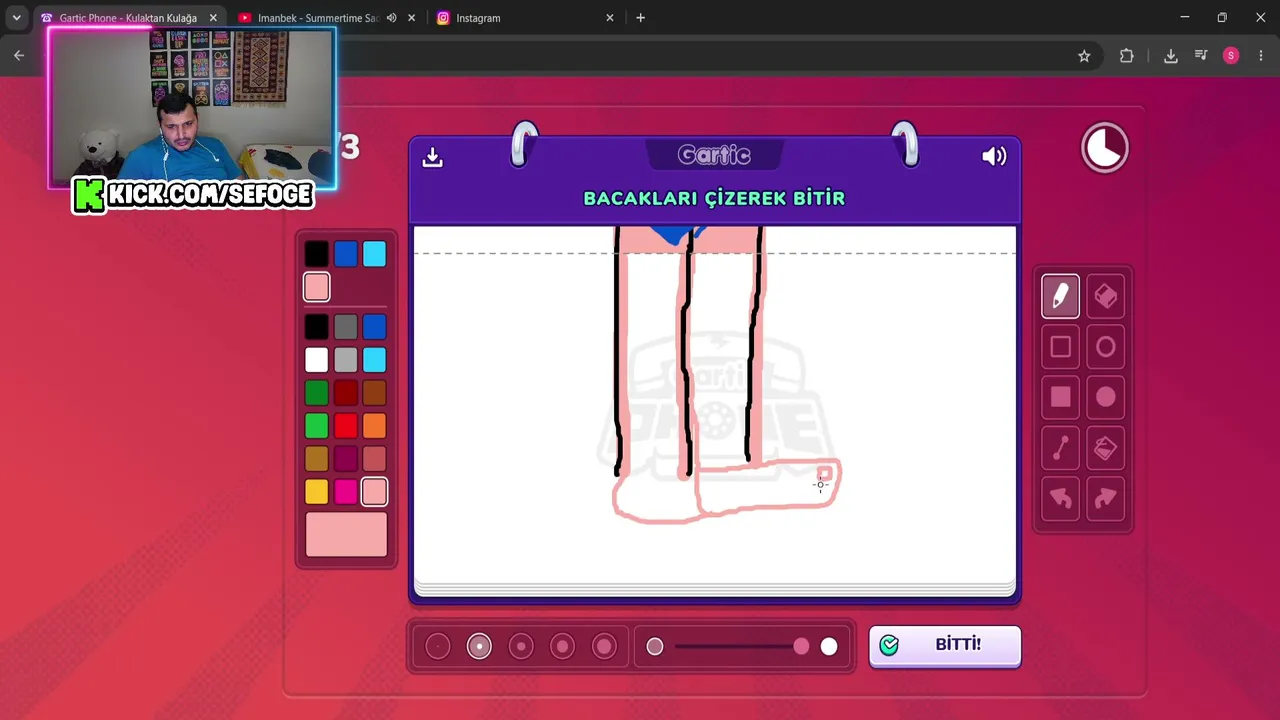Open the large current color preview box

tap(346, 534)
